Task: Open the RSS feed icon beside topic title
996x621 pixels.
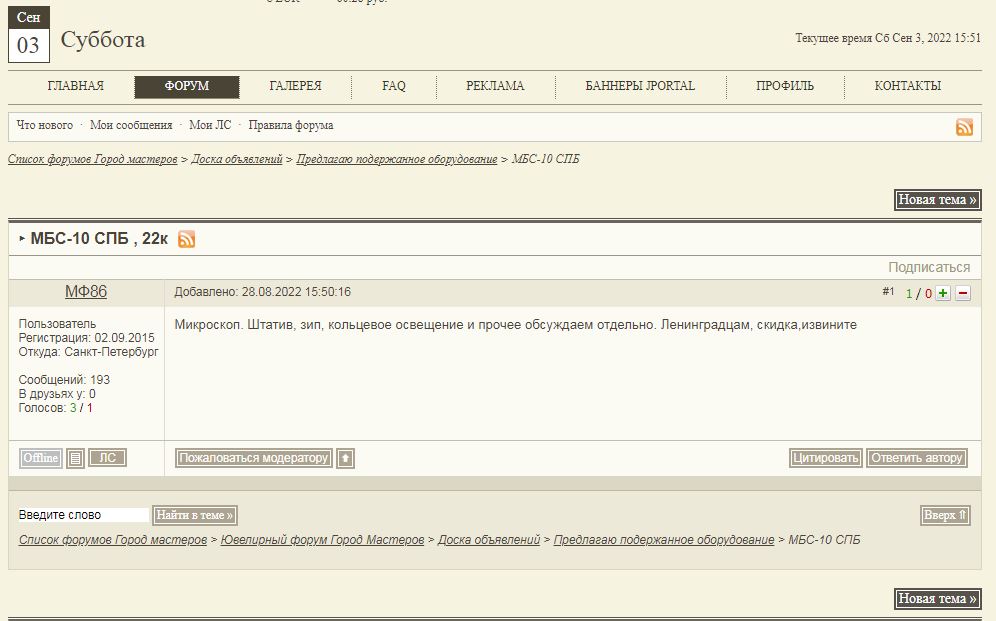Action: click(x=186, y=239)
